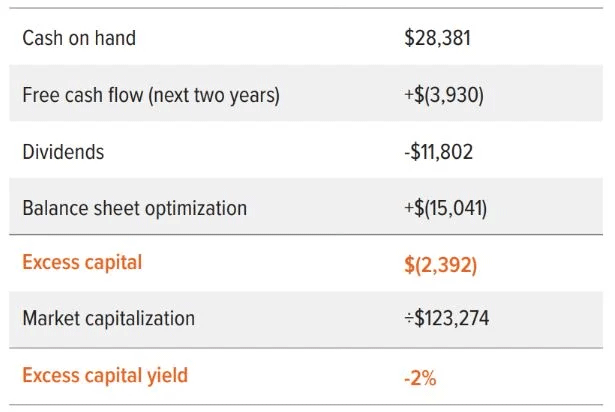Click the orange Excess capital yield heading

coord(104,376)
